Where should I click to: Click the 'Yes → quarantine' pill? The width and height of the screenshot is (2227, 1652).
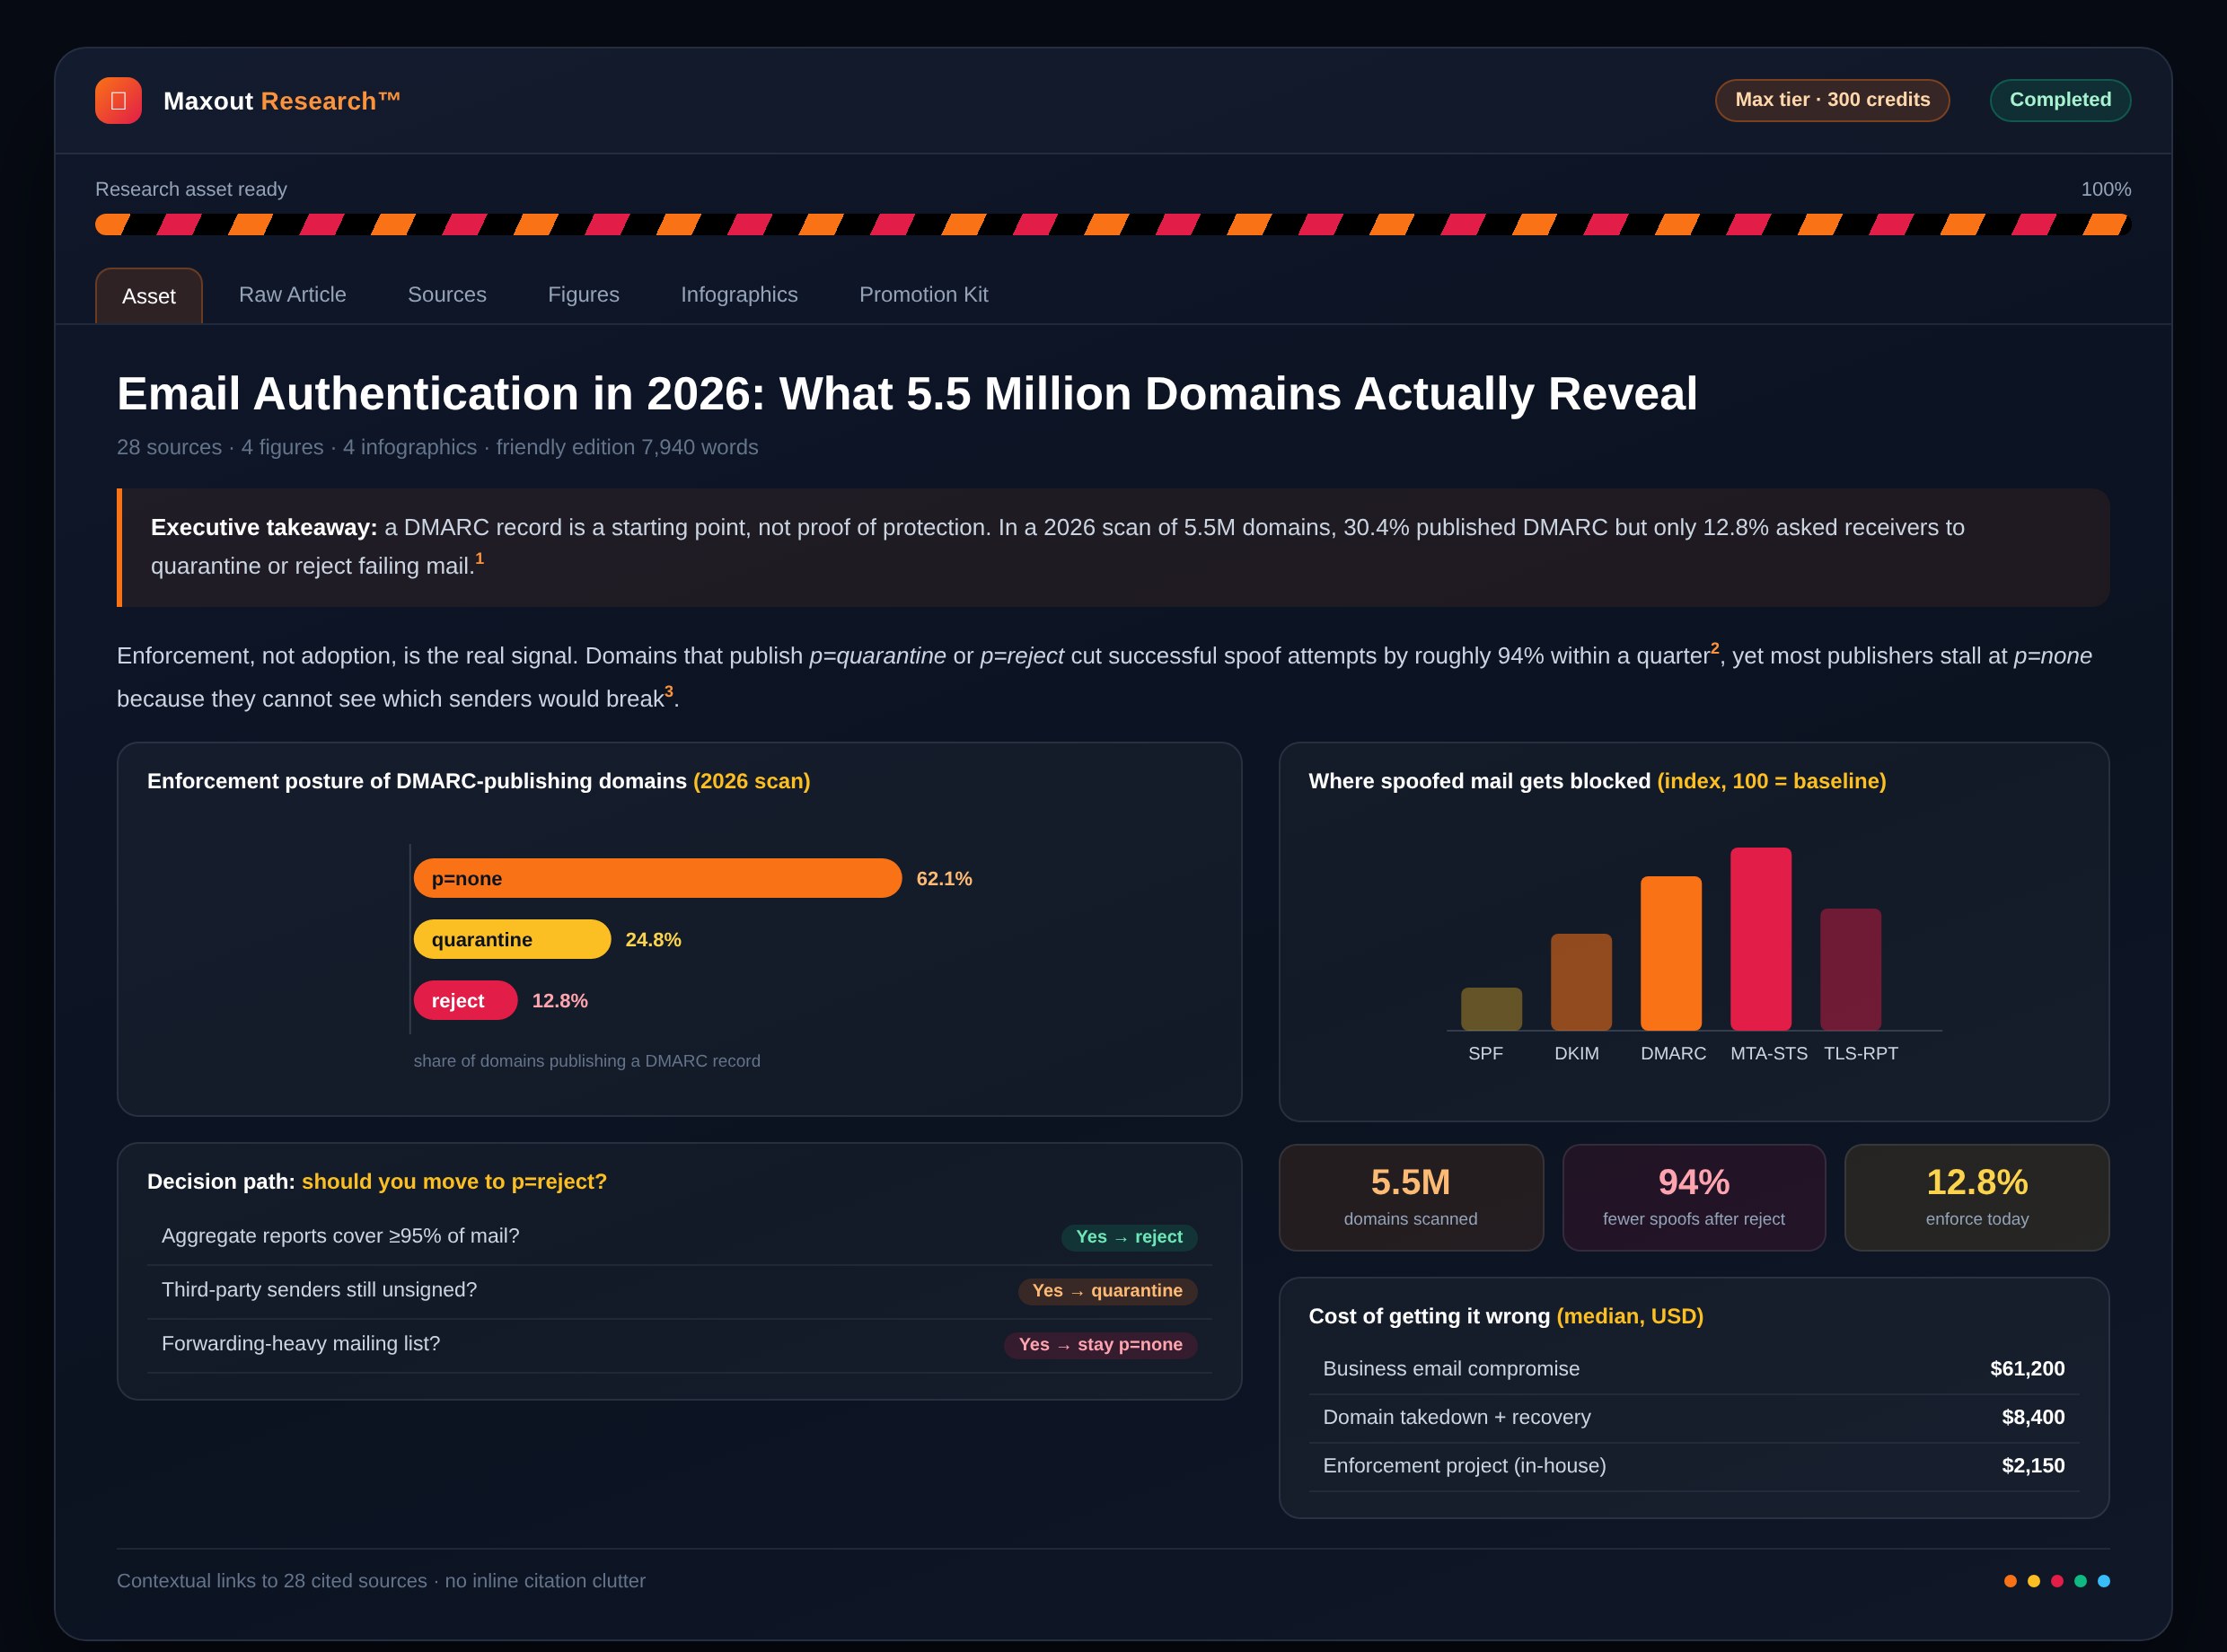pyautogui.click(x=1107, y=1291)
